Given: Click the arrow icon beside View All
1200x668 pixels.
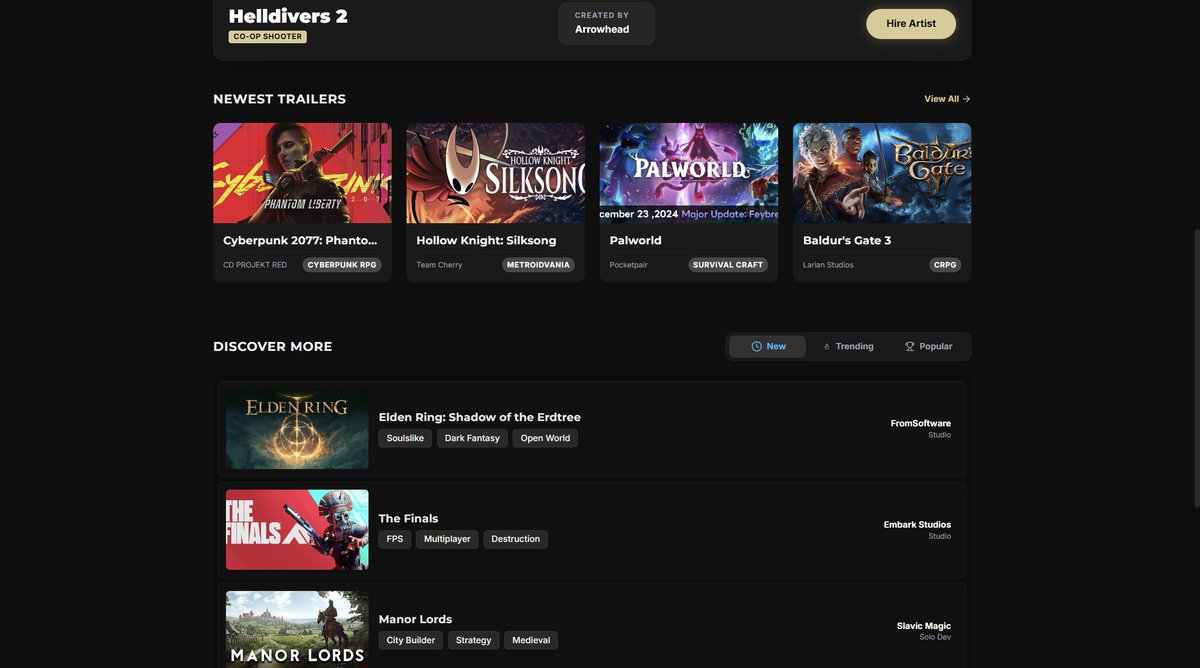Looking at the screenshot, I should coord(966,99).
